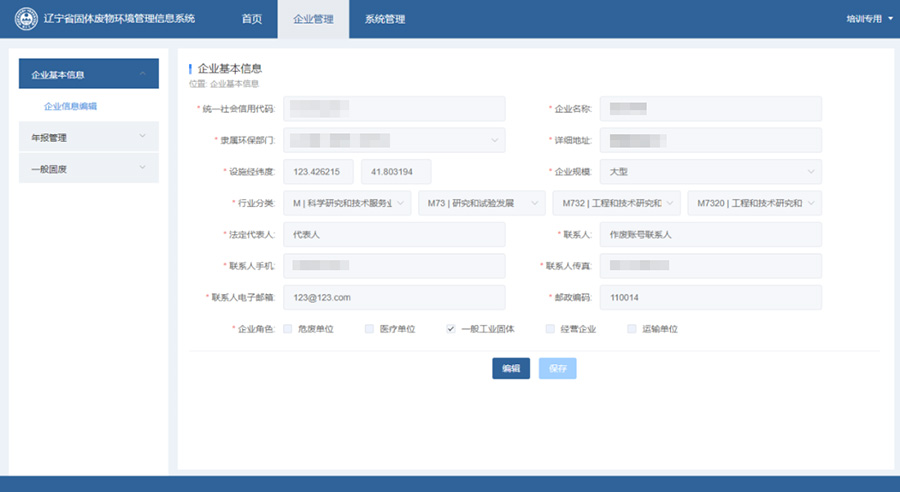900x492 pixels.
Task: Check the 医疗单位 checkbox
Action: 369,329
